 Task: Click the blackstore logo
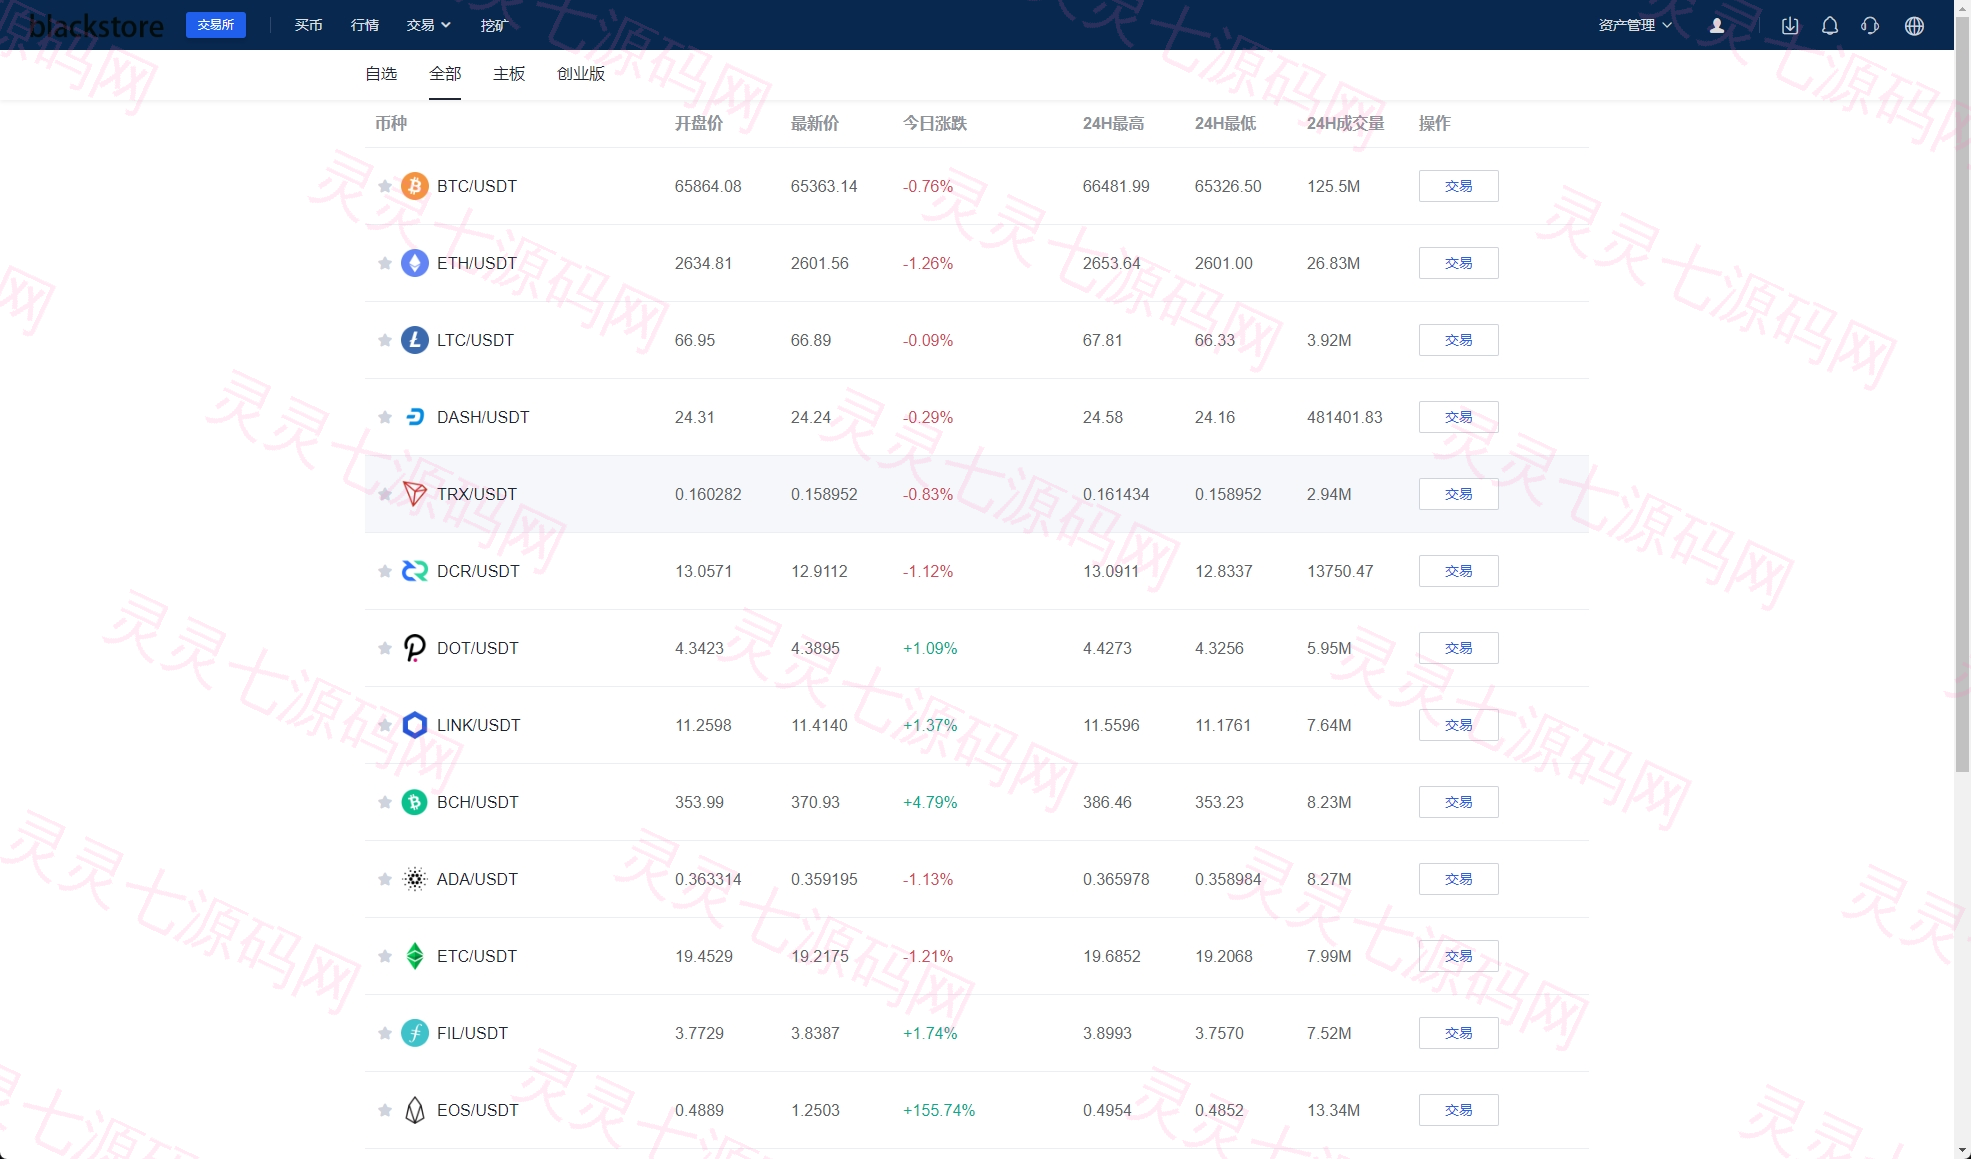pyautogui.click(x=97, y=26)
